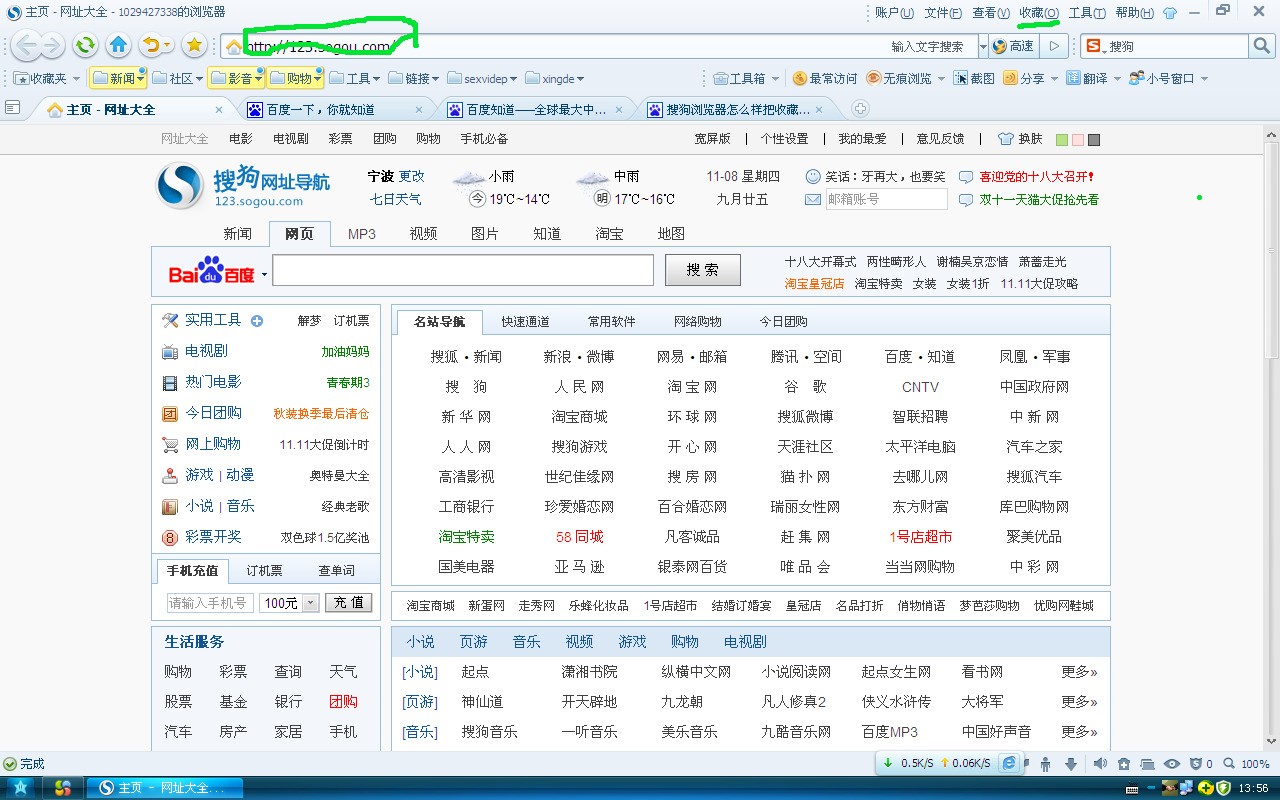The width and height of the screenshot is (1280, 800).
Task: Expand the 新闻 bookmark folder
Action: pos(142,78)
